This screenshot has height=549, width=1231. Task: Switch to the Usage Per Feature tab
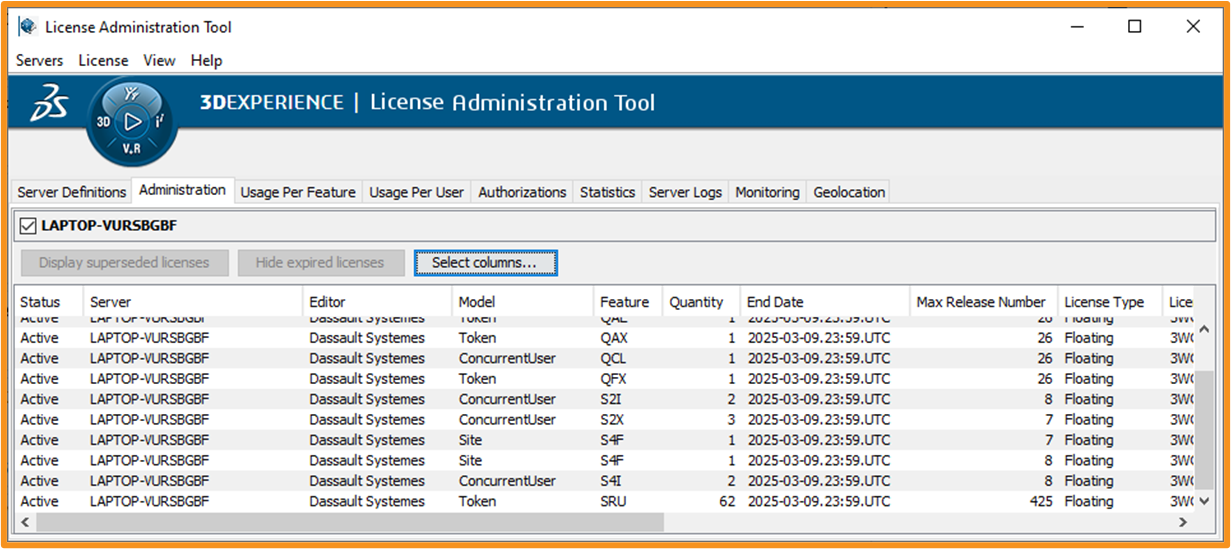click(x=298, y=192)
